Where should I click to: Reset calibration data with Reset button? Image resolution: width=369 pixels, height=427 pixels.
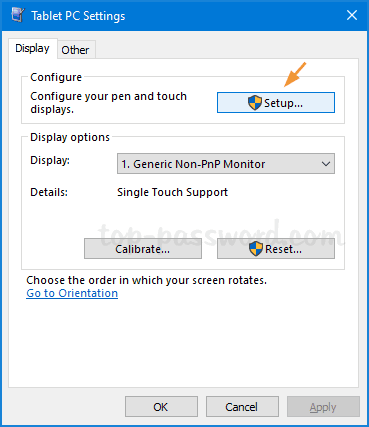point(276,249)
